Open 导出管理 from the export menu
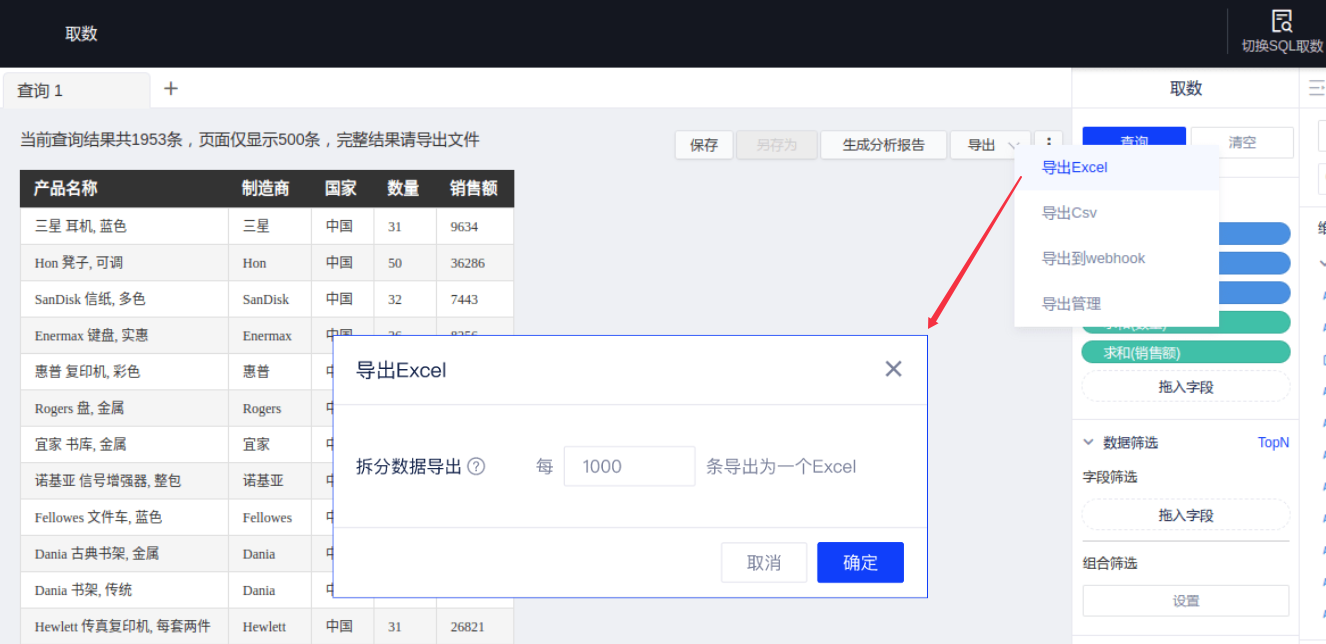Screen dimensions: 1326x644 1071,304
